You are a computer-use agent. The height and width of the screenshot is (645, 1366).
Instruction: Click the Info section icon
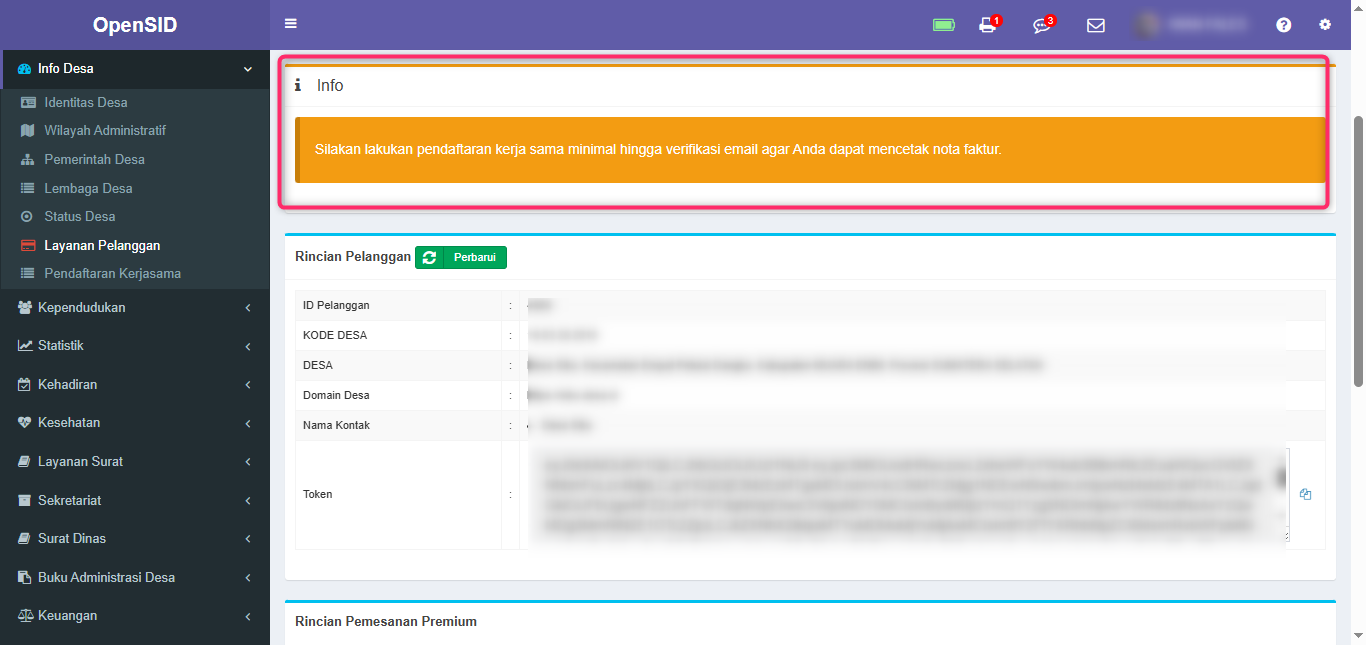coord(298,86)
